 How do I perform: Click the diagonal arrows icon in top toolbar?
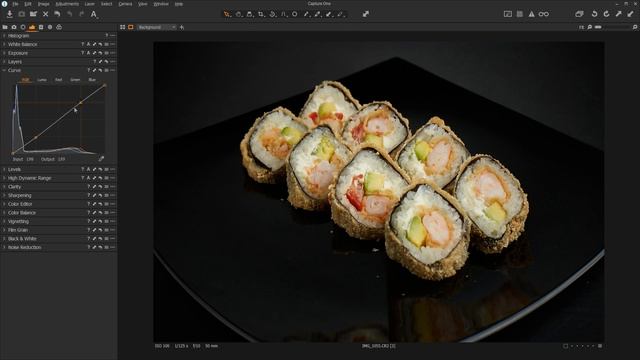tap(366, 14)
